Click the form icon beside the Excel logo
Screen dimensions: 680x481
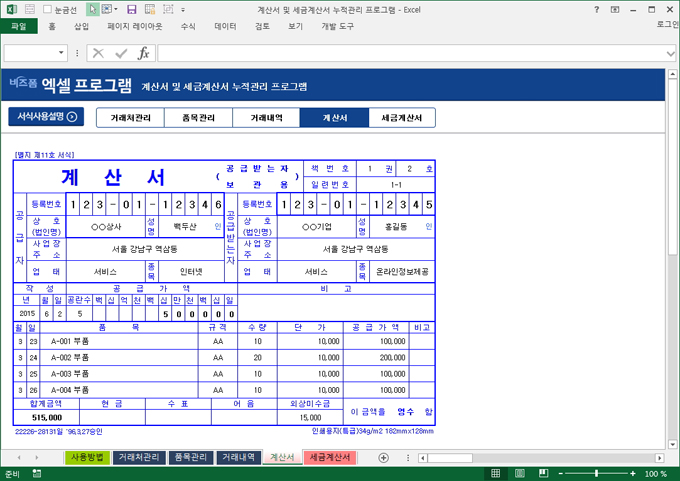click(x=30, y=9)
